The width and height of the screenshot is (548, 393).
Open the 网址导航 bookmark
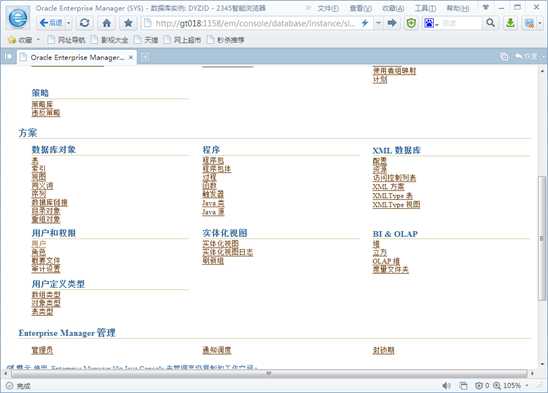66,40
